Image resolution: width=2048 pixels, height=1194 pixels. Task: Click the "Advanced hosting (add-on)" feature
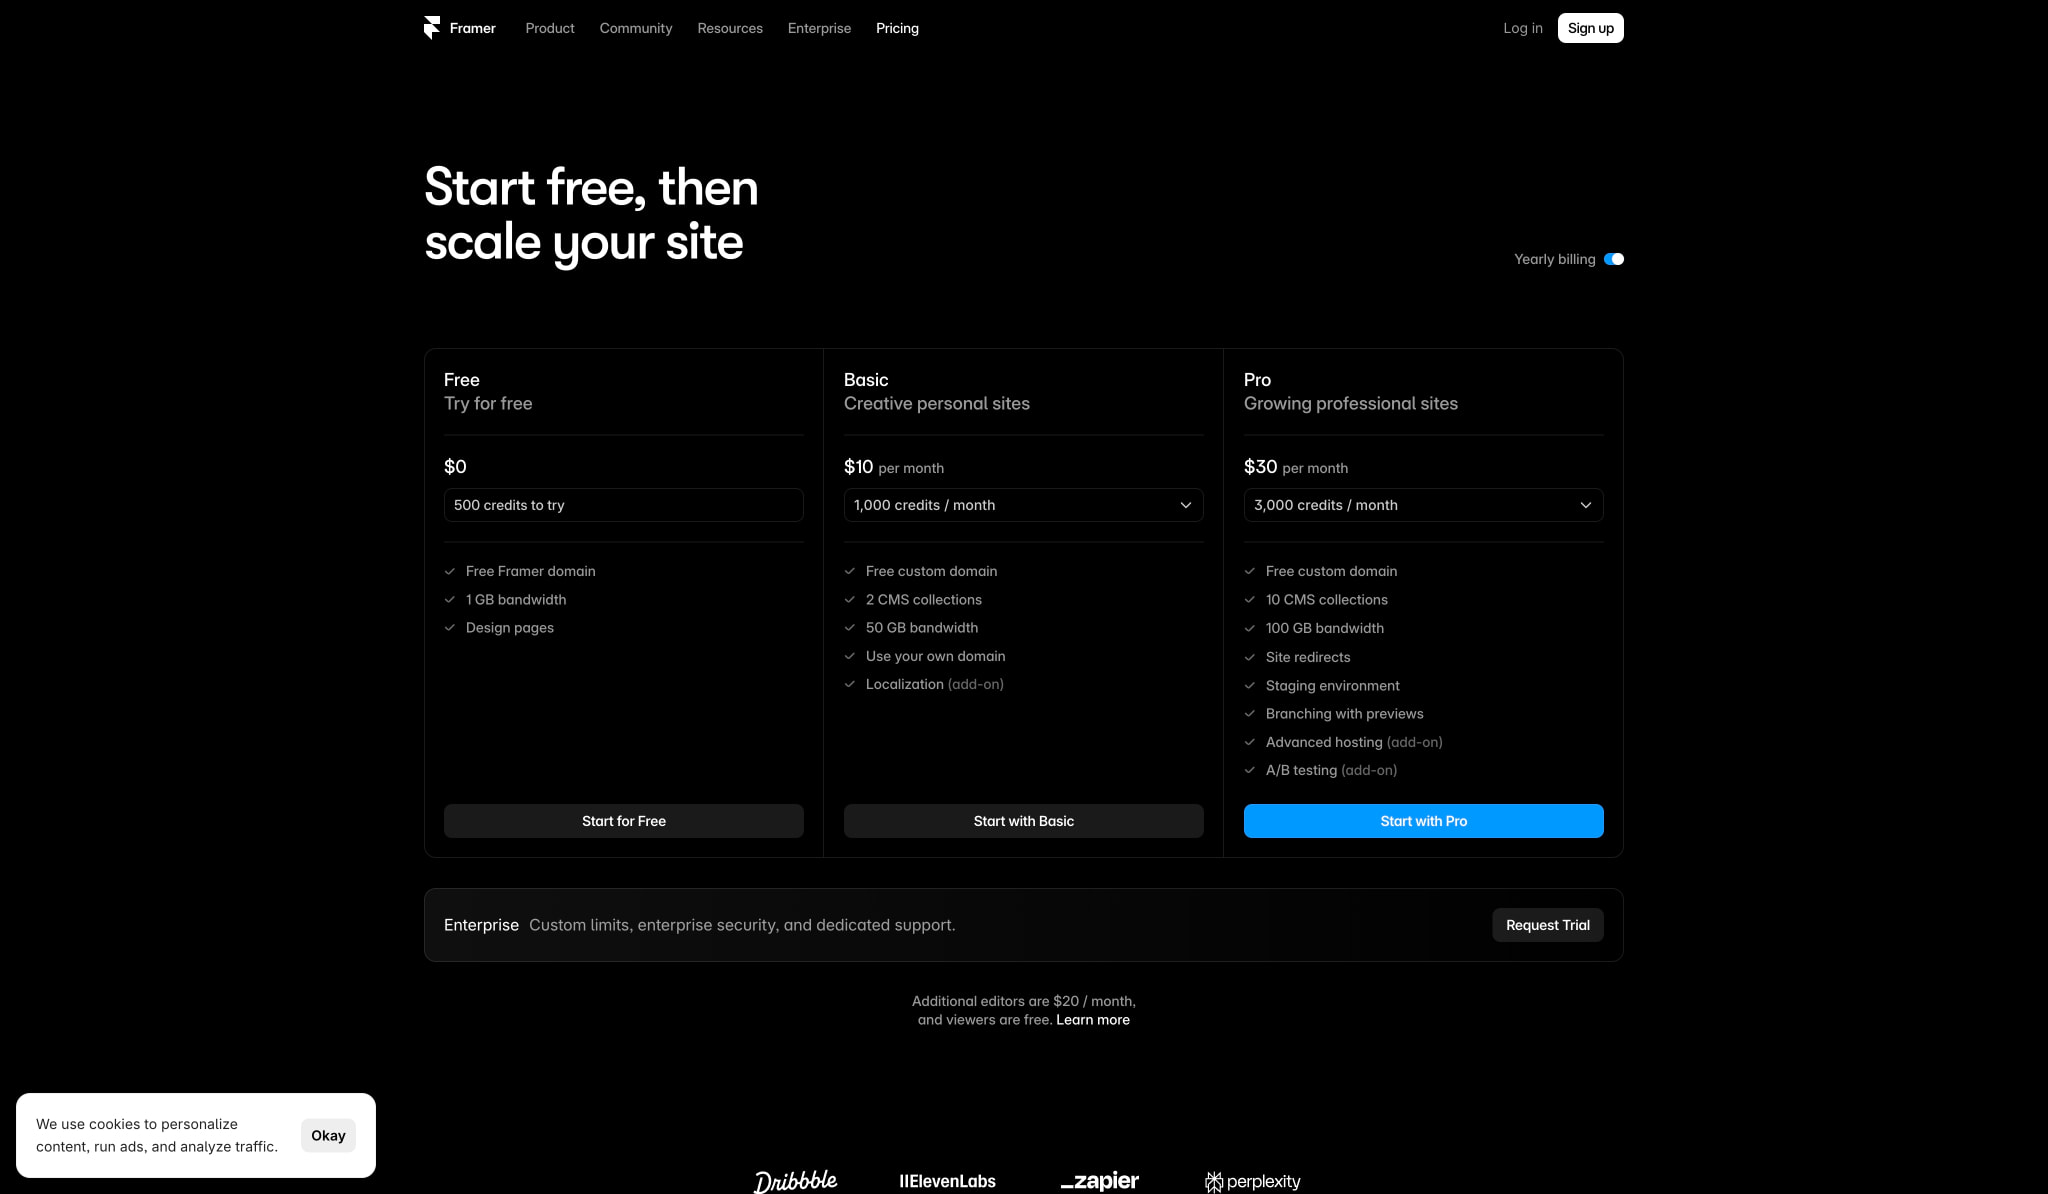point(1353,742)
